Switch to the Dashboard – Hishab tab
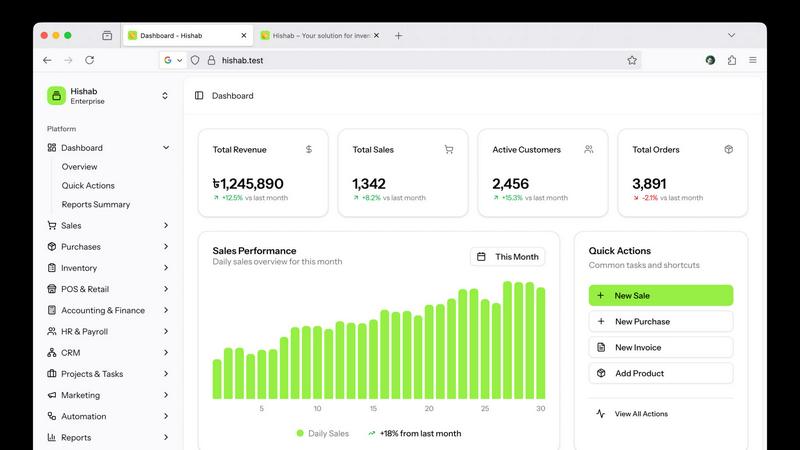800x450 pixels. click(x=188, y=36)
